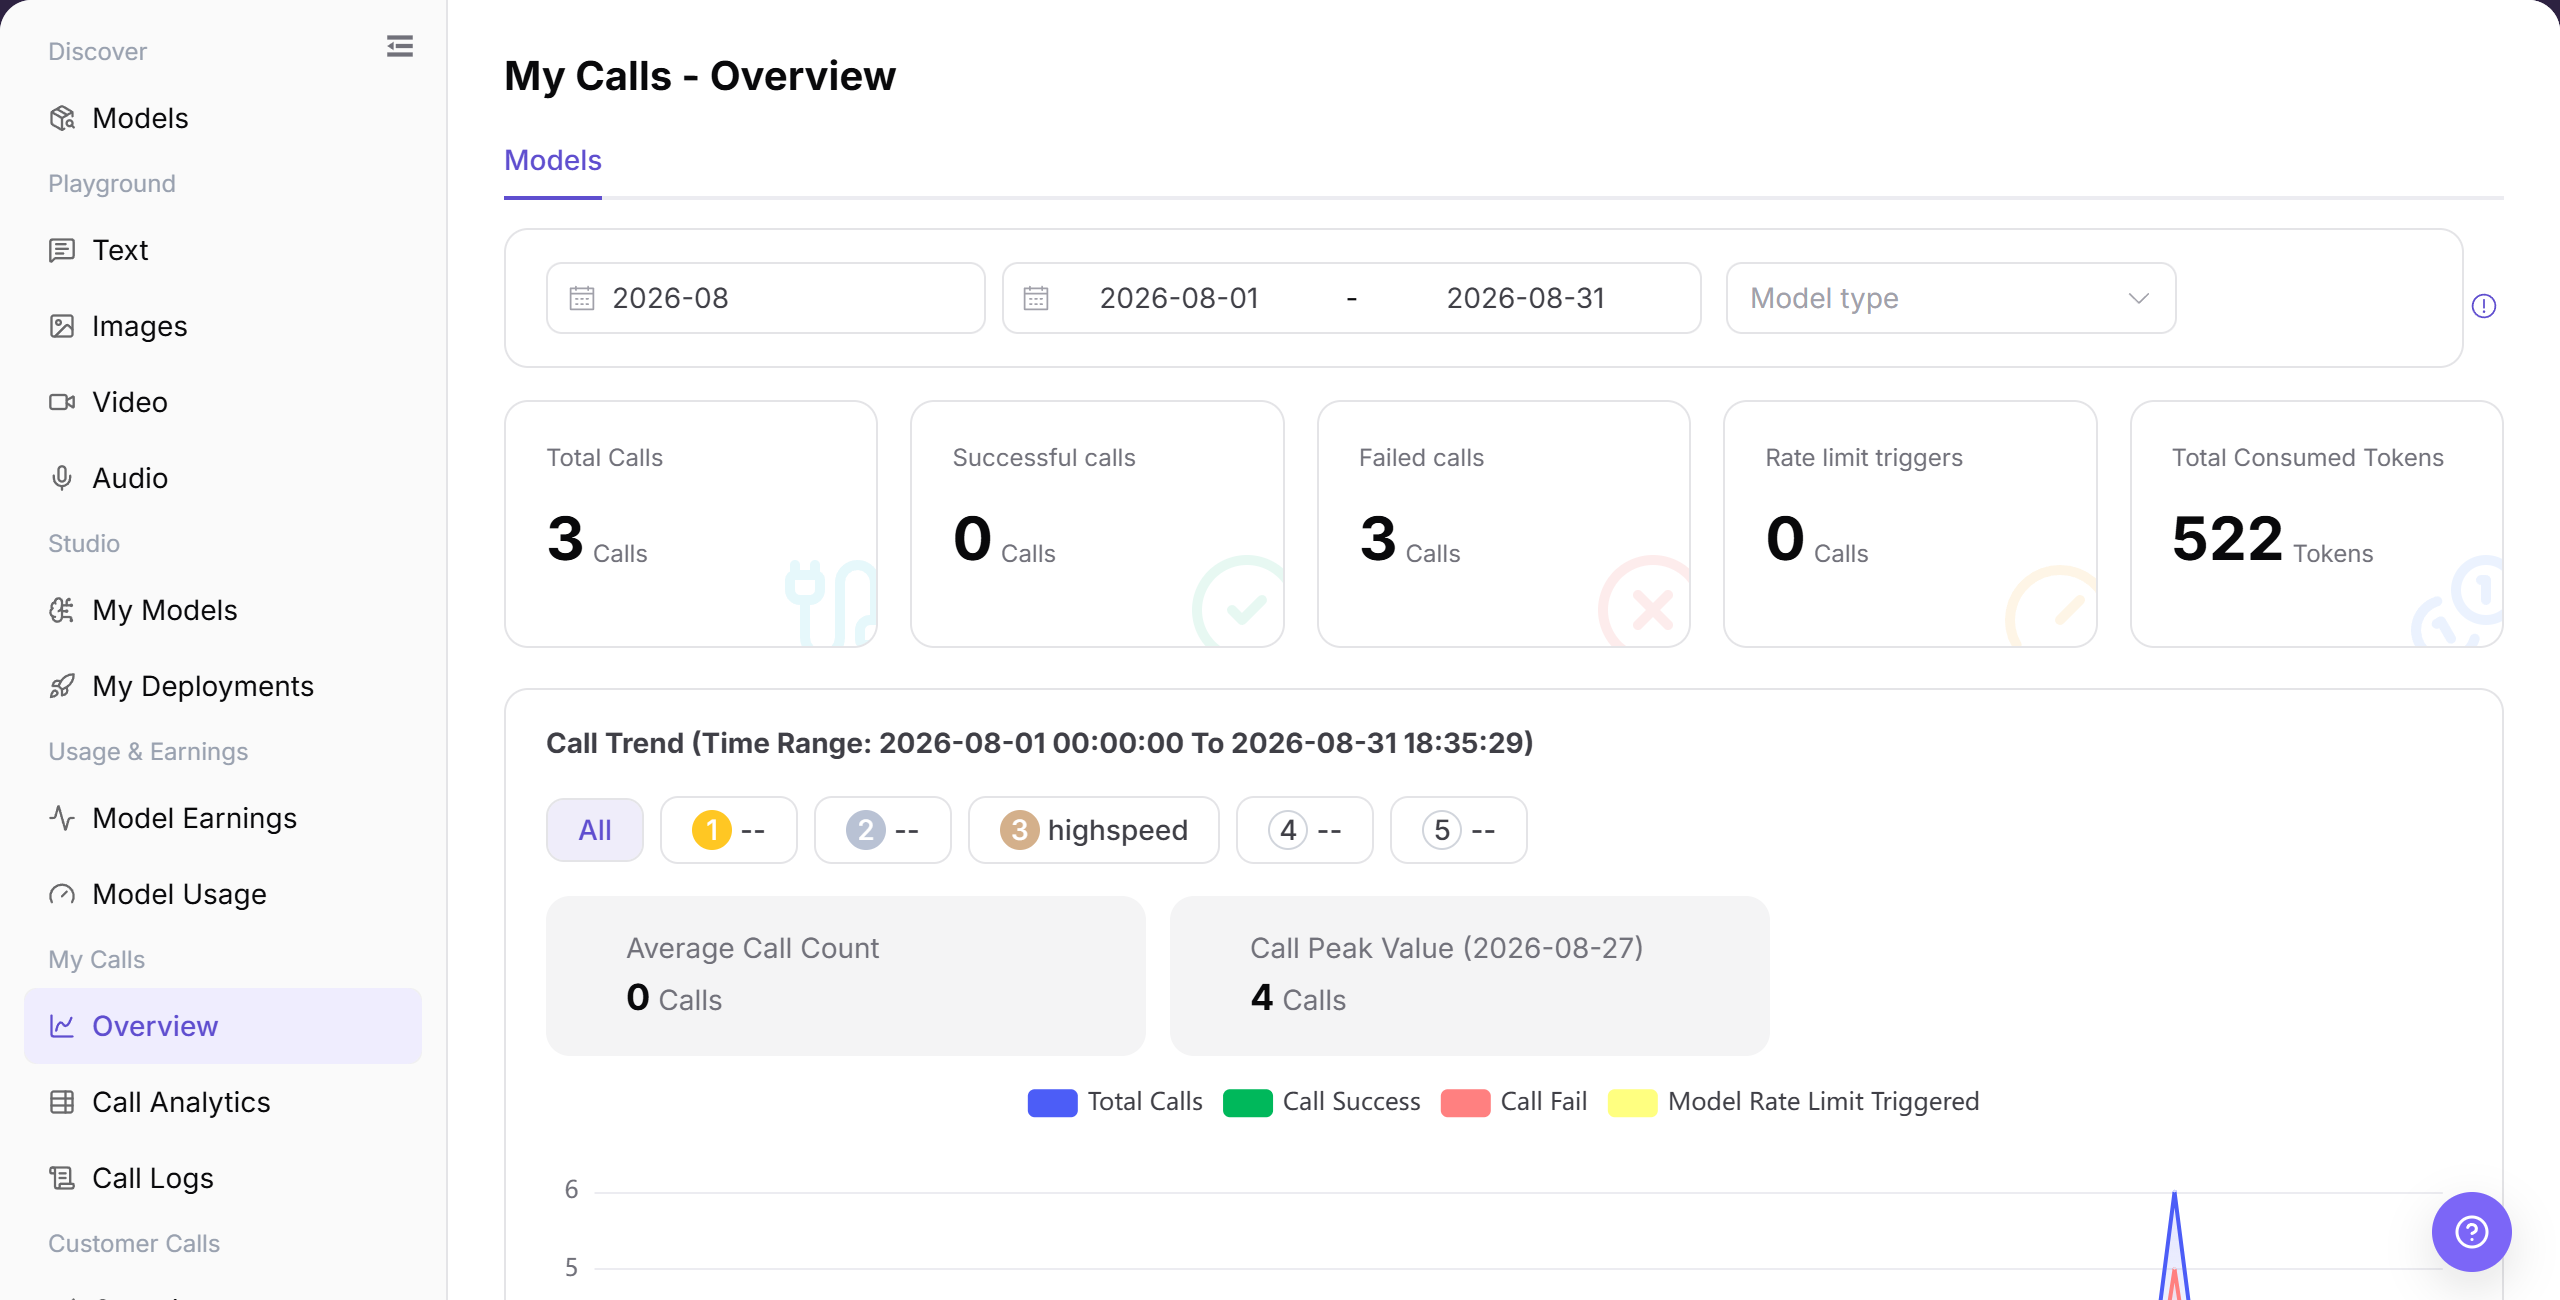Toggle Model Rate Limit Triggered legend swatch
This screenshot has height=1300, width=2560.
tap(1632, 1102)
